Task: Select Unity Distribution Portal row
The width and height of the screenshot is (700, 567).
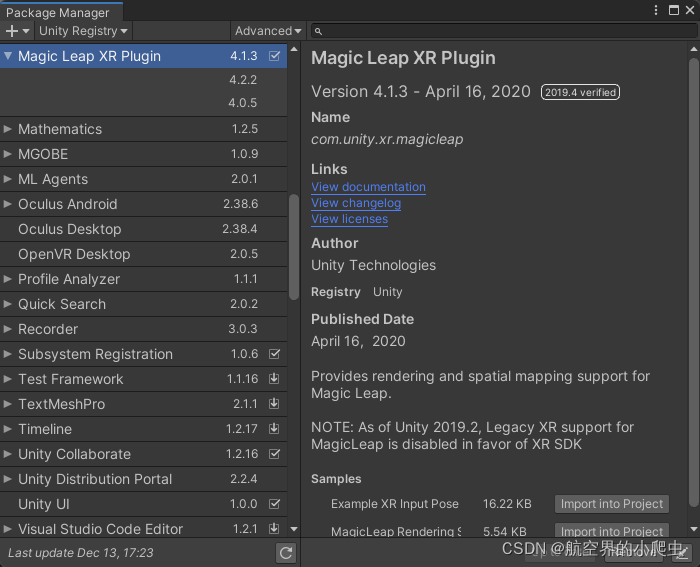Action: tap(143, 479)
